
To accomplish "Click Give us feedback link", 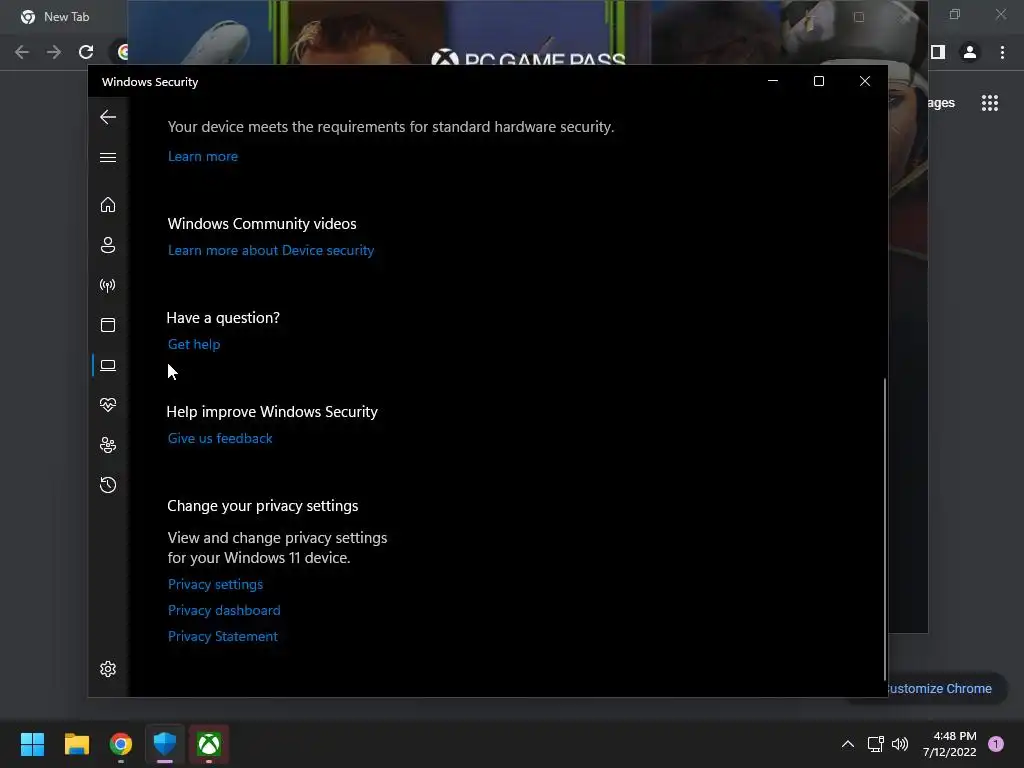I will pyautogui.click(x=220, y=439).
